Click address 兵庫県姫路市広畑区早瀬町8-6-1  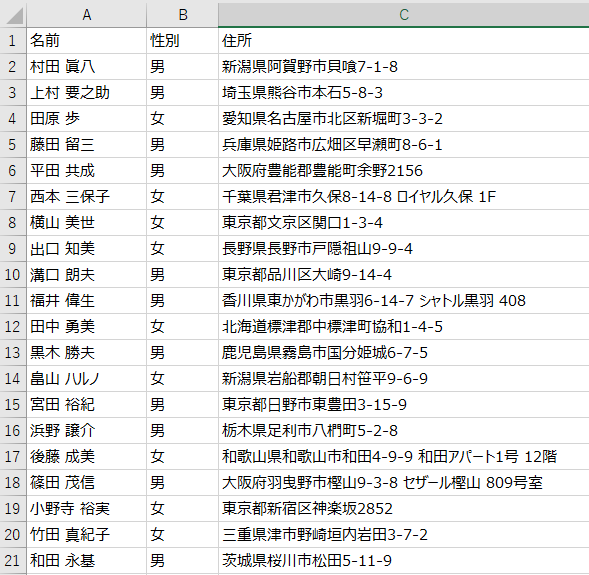404,145
